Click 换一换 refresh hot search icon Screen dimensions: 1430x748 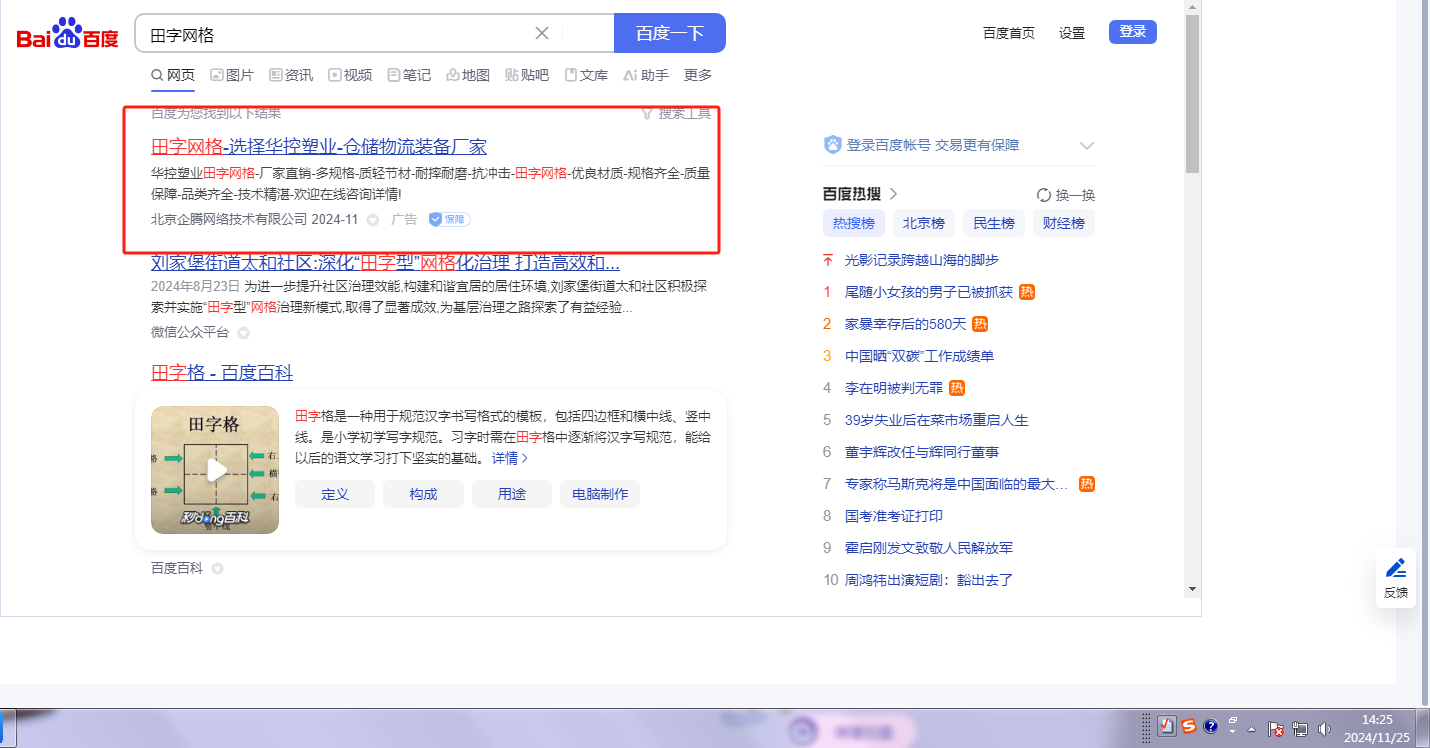click(x=1044, y=195)
